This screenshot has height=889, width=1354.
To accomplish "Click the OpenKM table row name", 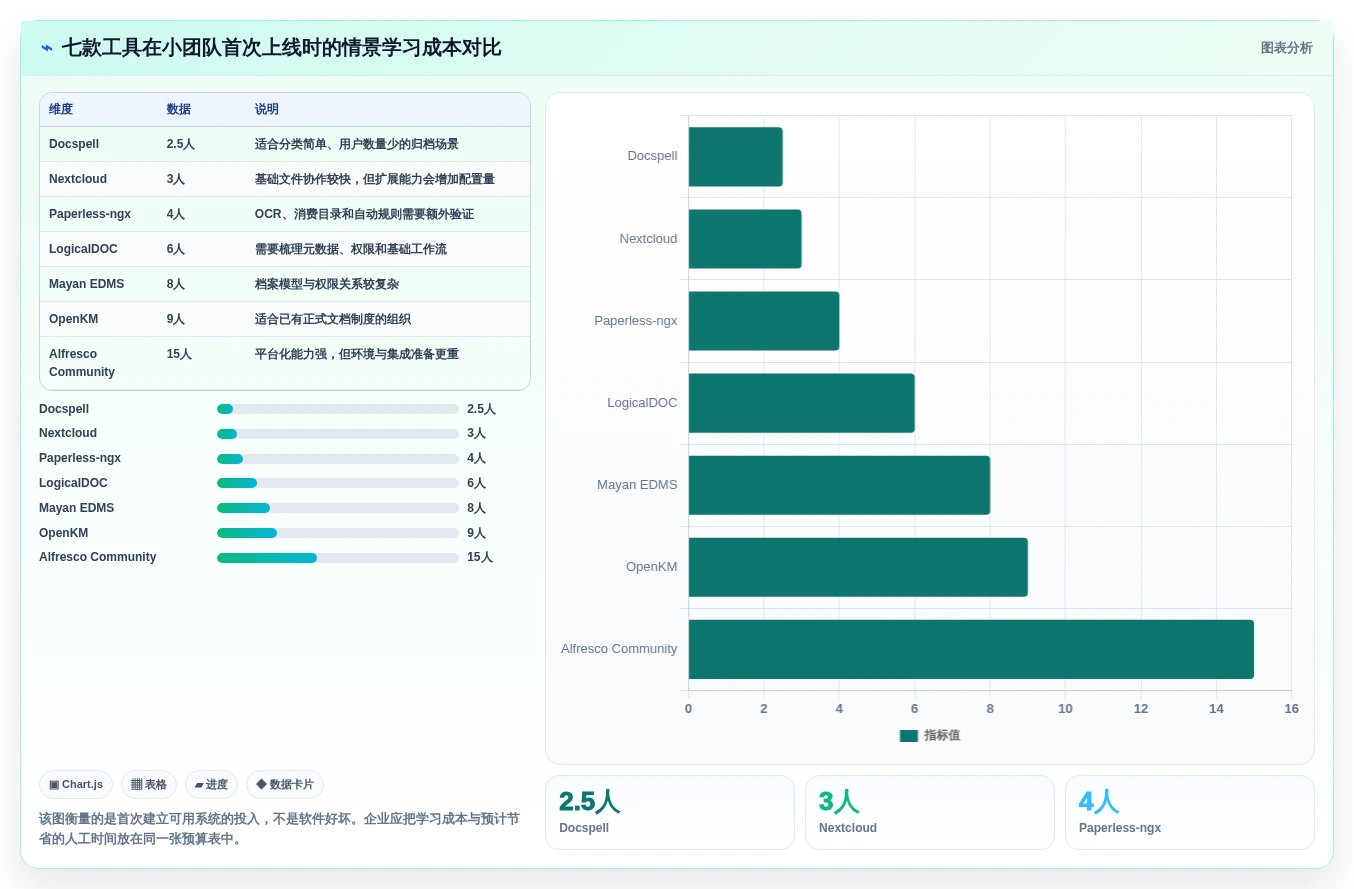I will [x=74, y=319].
